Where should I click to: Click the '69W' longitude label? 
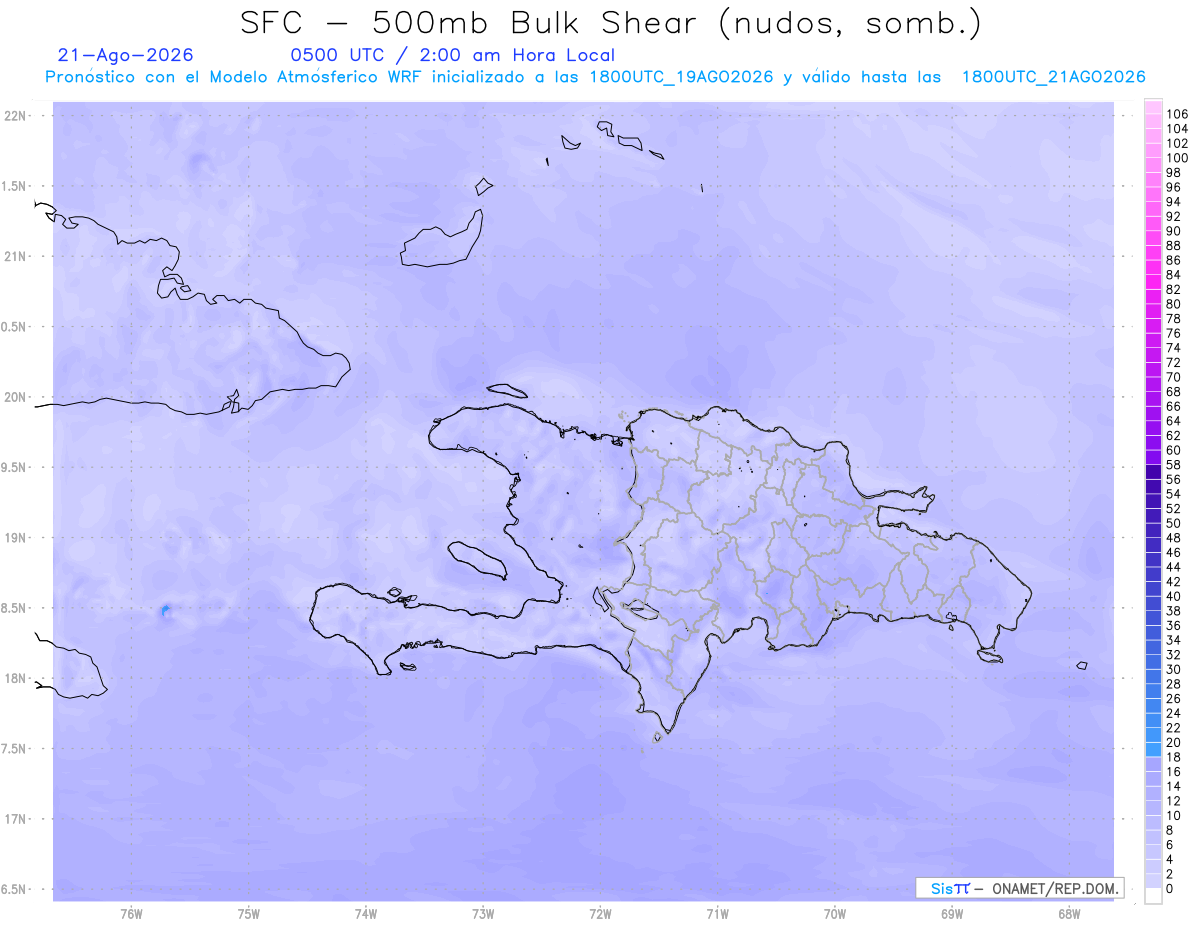click(952, 914)
